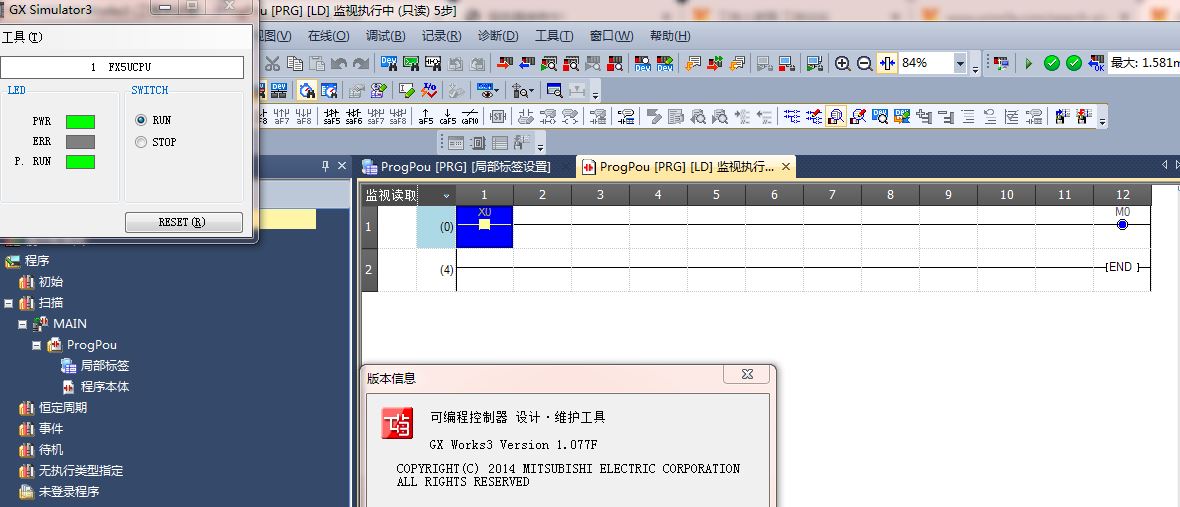This screenshot has width=1180, height=507.
Task: Click the cut scissors icon
Action: click(272, 63)
